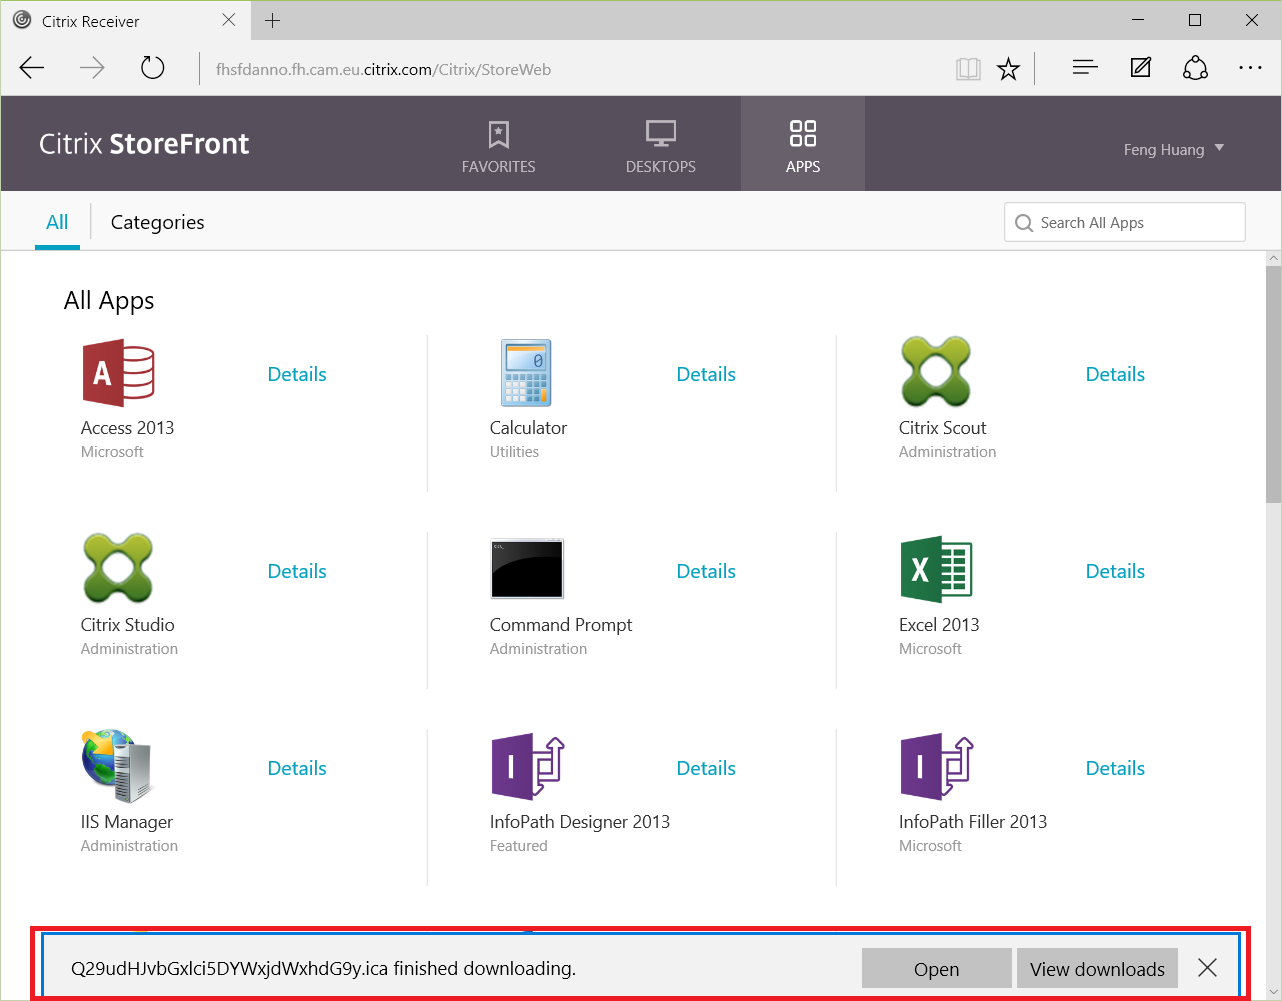Dismiss the download notification bar
Viewport: 1282px width, 1001px height.
(1207, 968)
